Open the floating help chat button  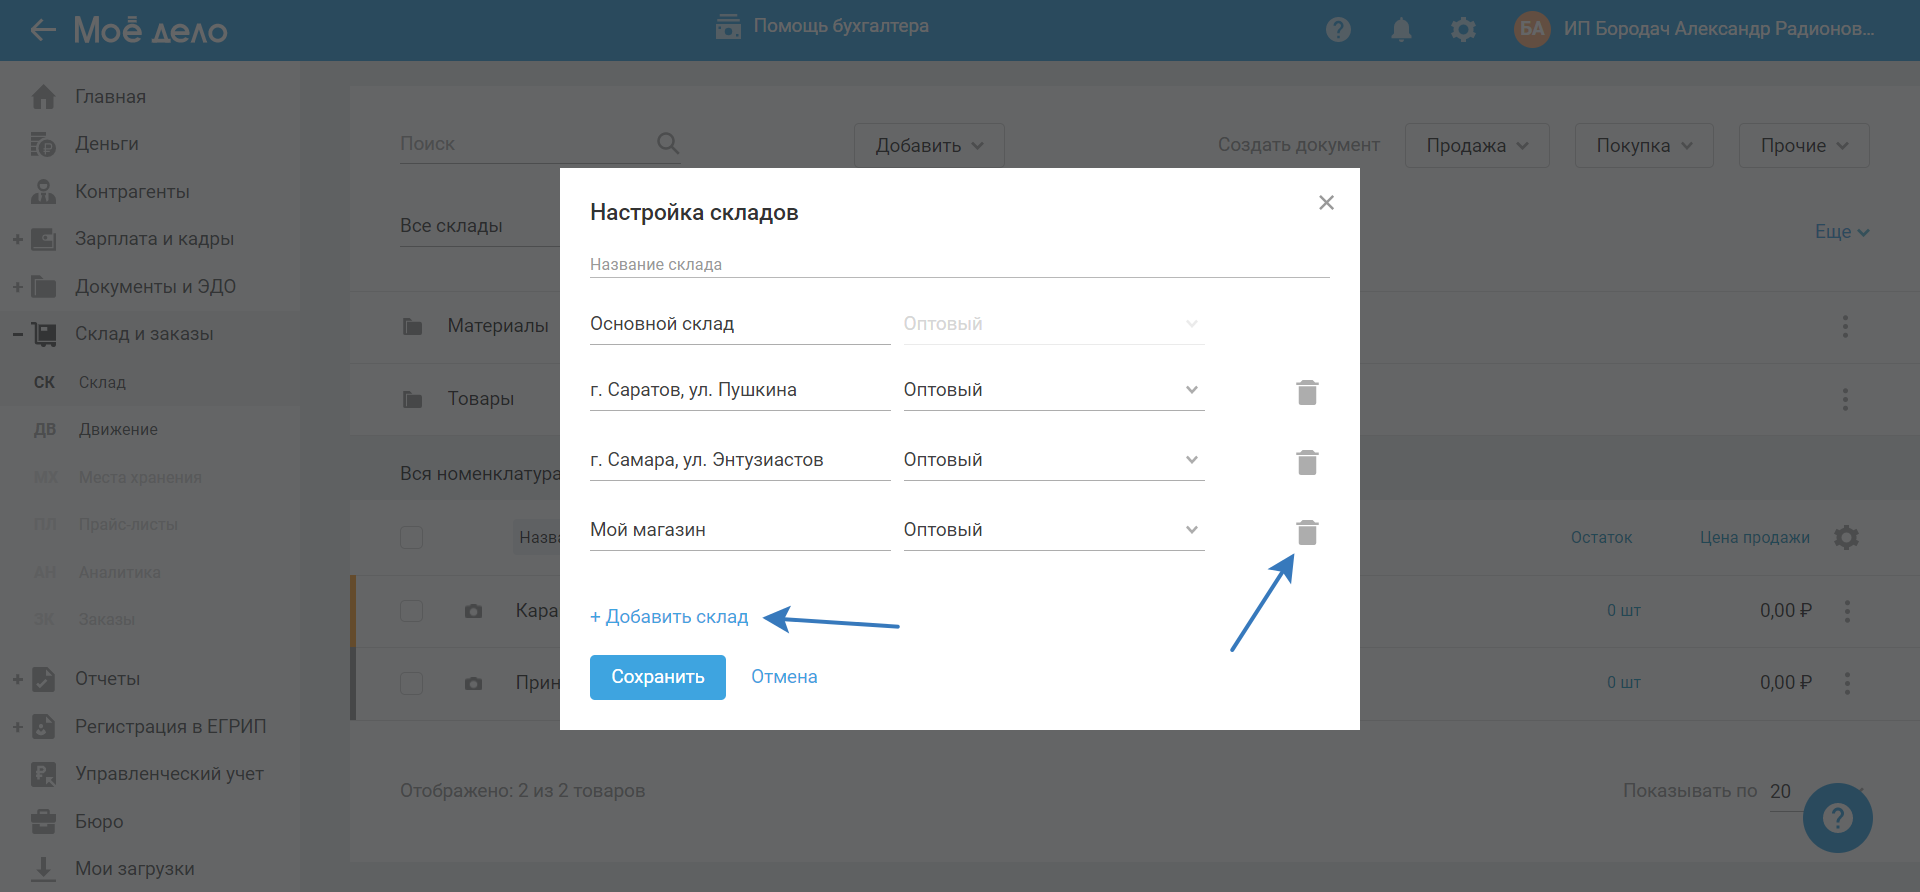click(1837, 818)
